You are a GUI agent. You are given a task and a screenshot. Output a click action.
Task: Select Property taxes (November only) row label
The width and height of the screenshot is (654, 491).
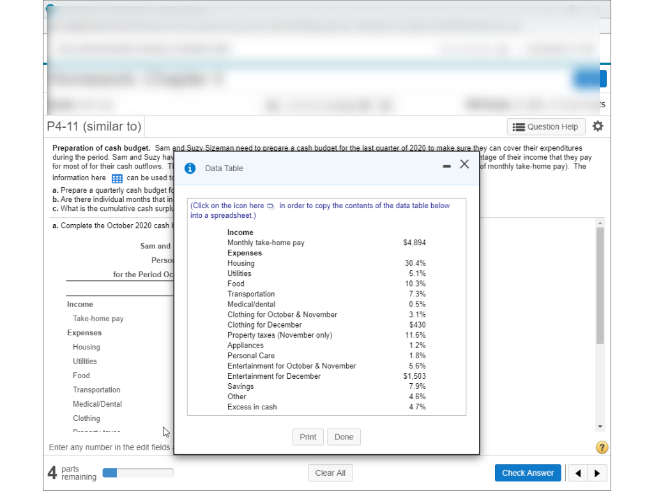[279, 335]
